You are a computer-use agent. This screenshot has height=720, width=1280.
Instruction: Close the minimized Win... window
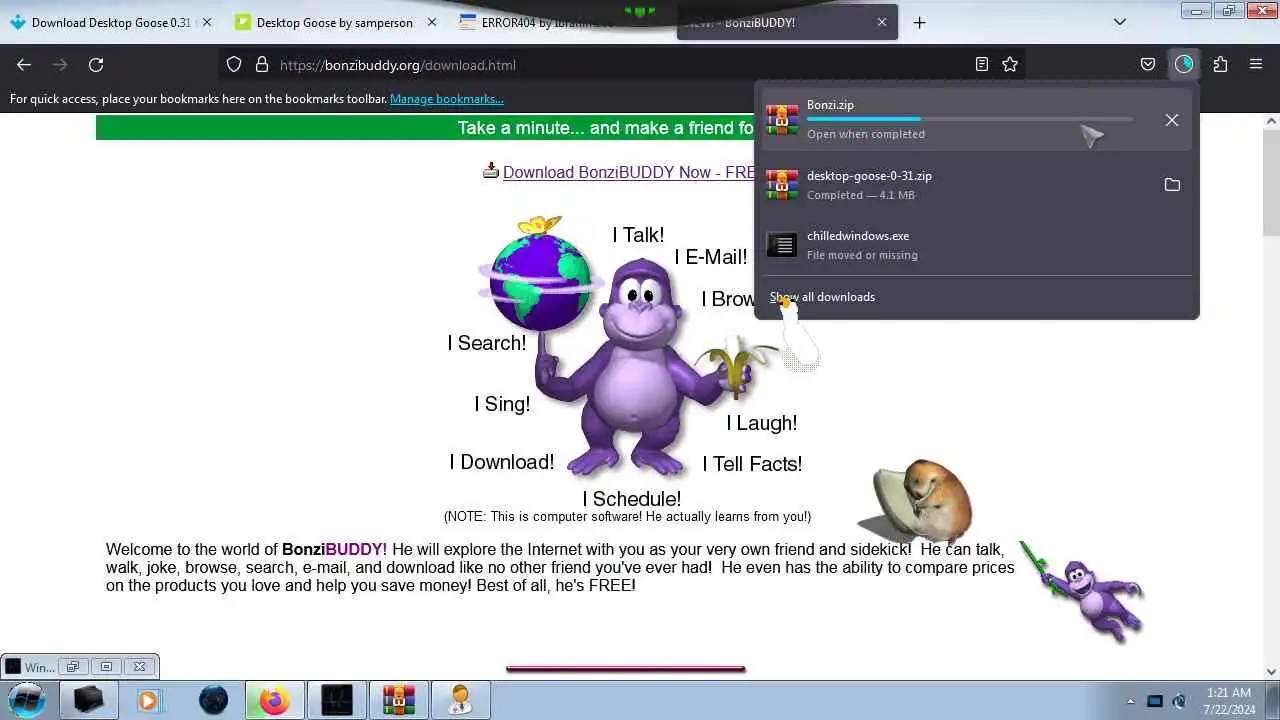[139, 666]
